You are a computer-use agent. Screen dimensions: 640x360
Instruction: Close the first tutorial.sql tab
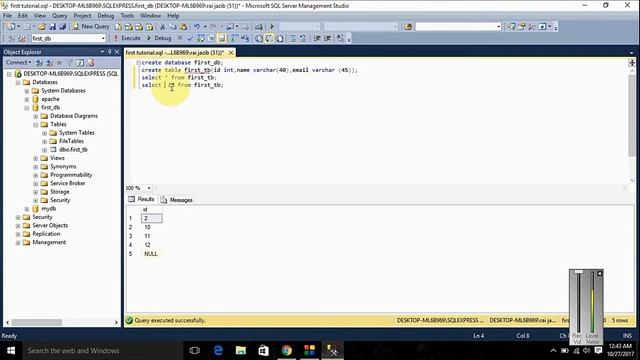[231, 53]
